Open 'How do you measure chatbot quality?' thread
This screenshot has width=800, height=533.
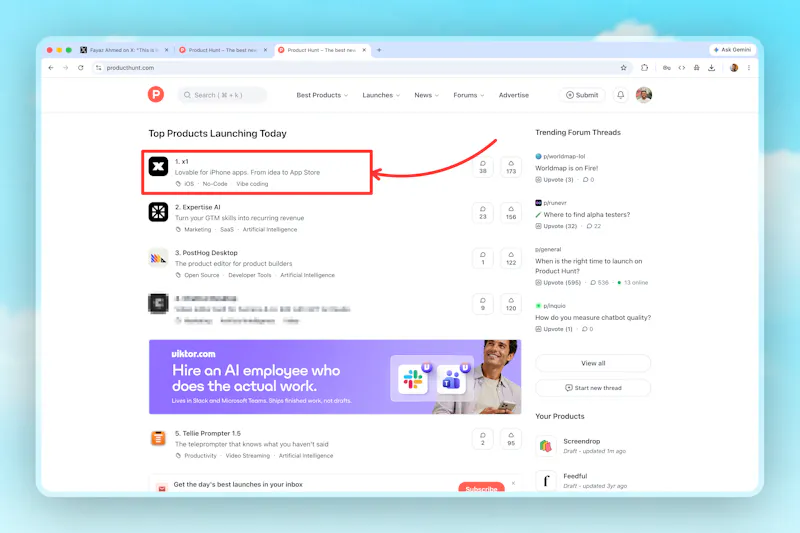tap(593, 317)
